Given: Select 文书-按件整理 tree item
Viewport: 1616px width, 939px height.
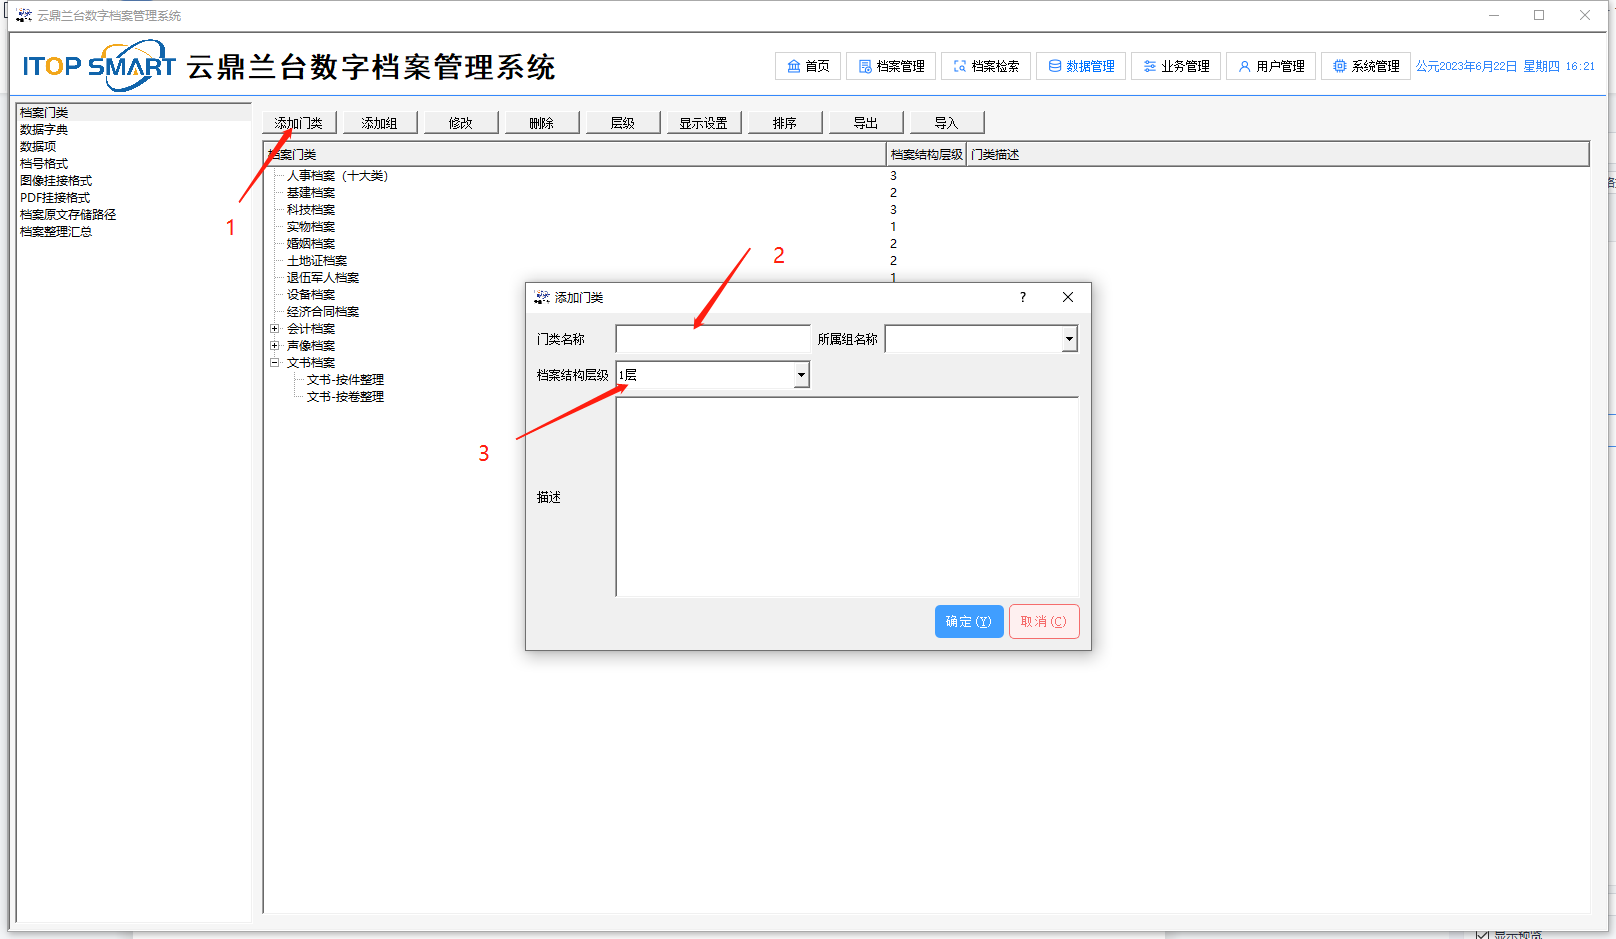Looking at the screenshot, I should 345,380.
